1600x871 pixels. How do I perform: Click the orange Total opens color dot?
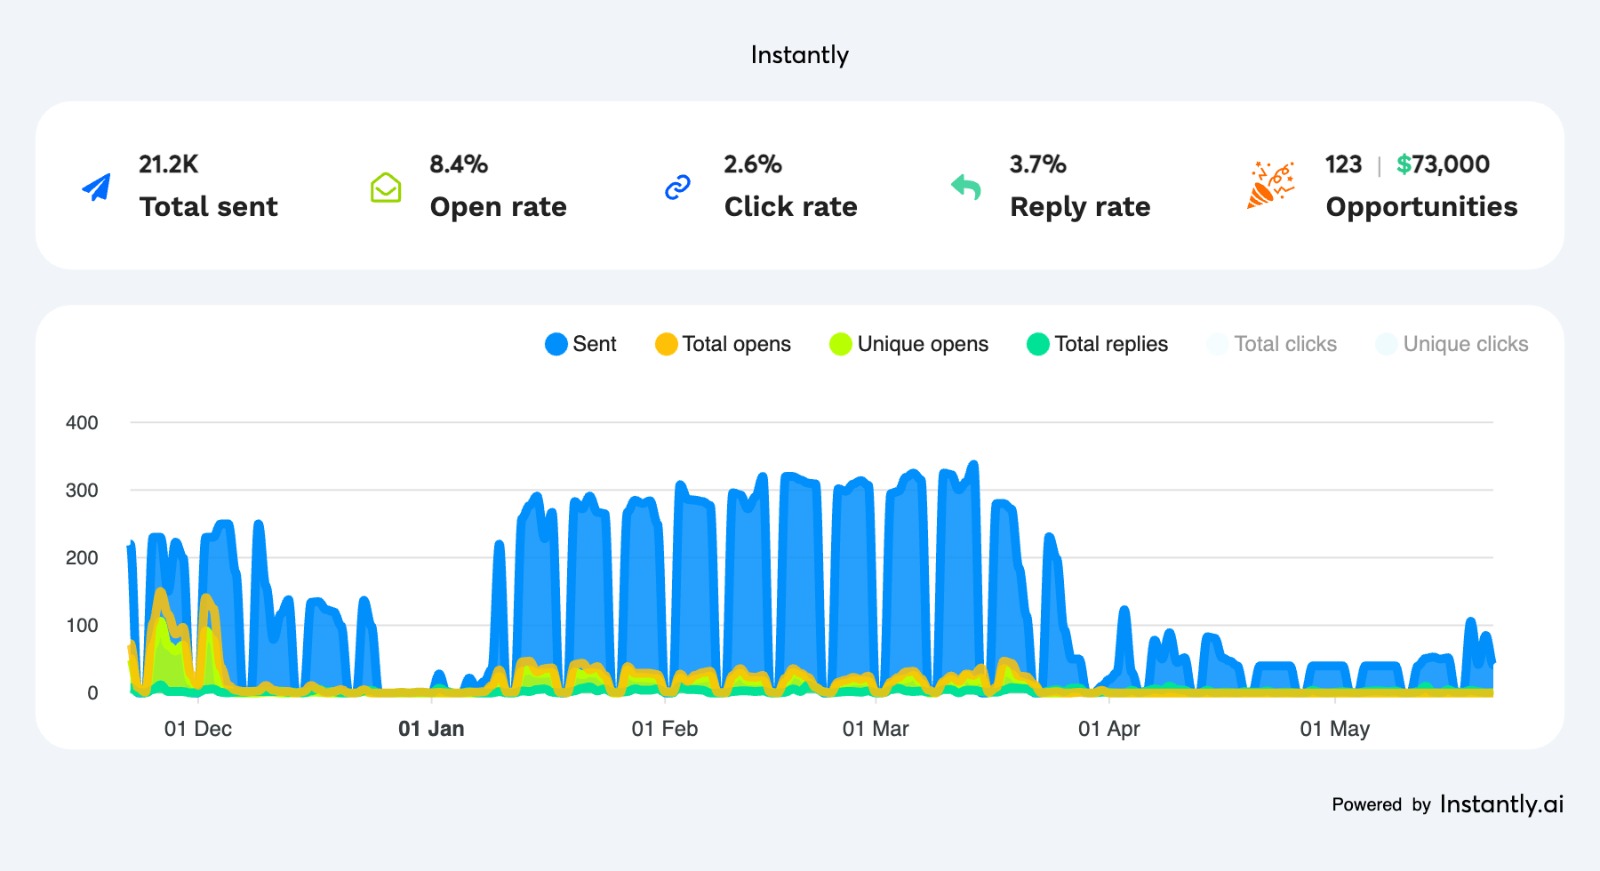[666, 344]
